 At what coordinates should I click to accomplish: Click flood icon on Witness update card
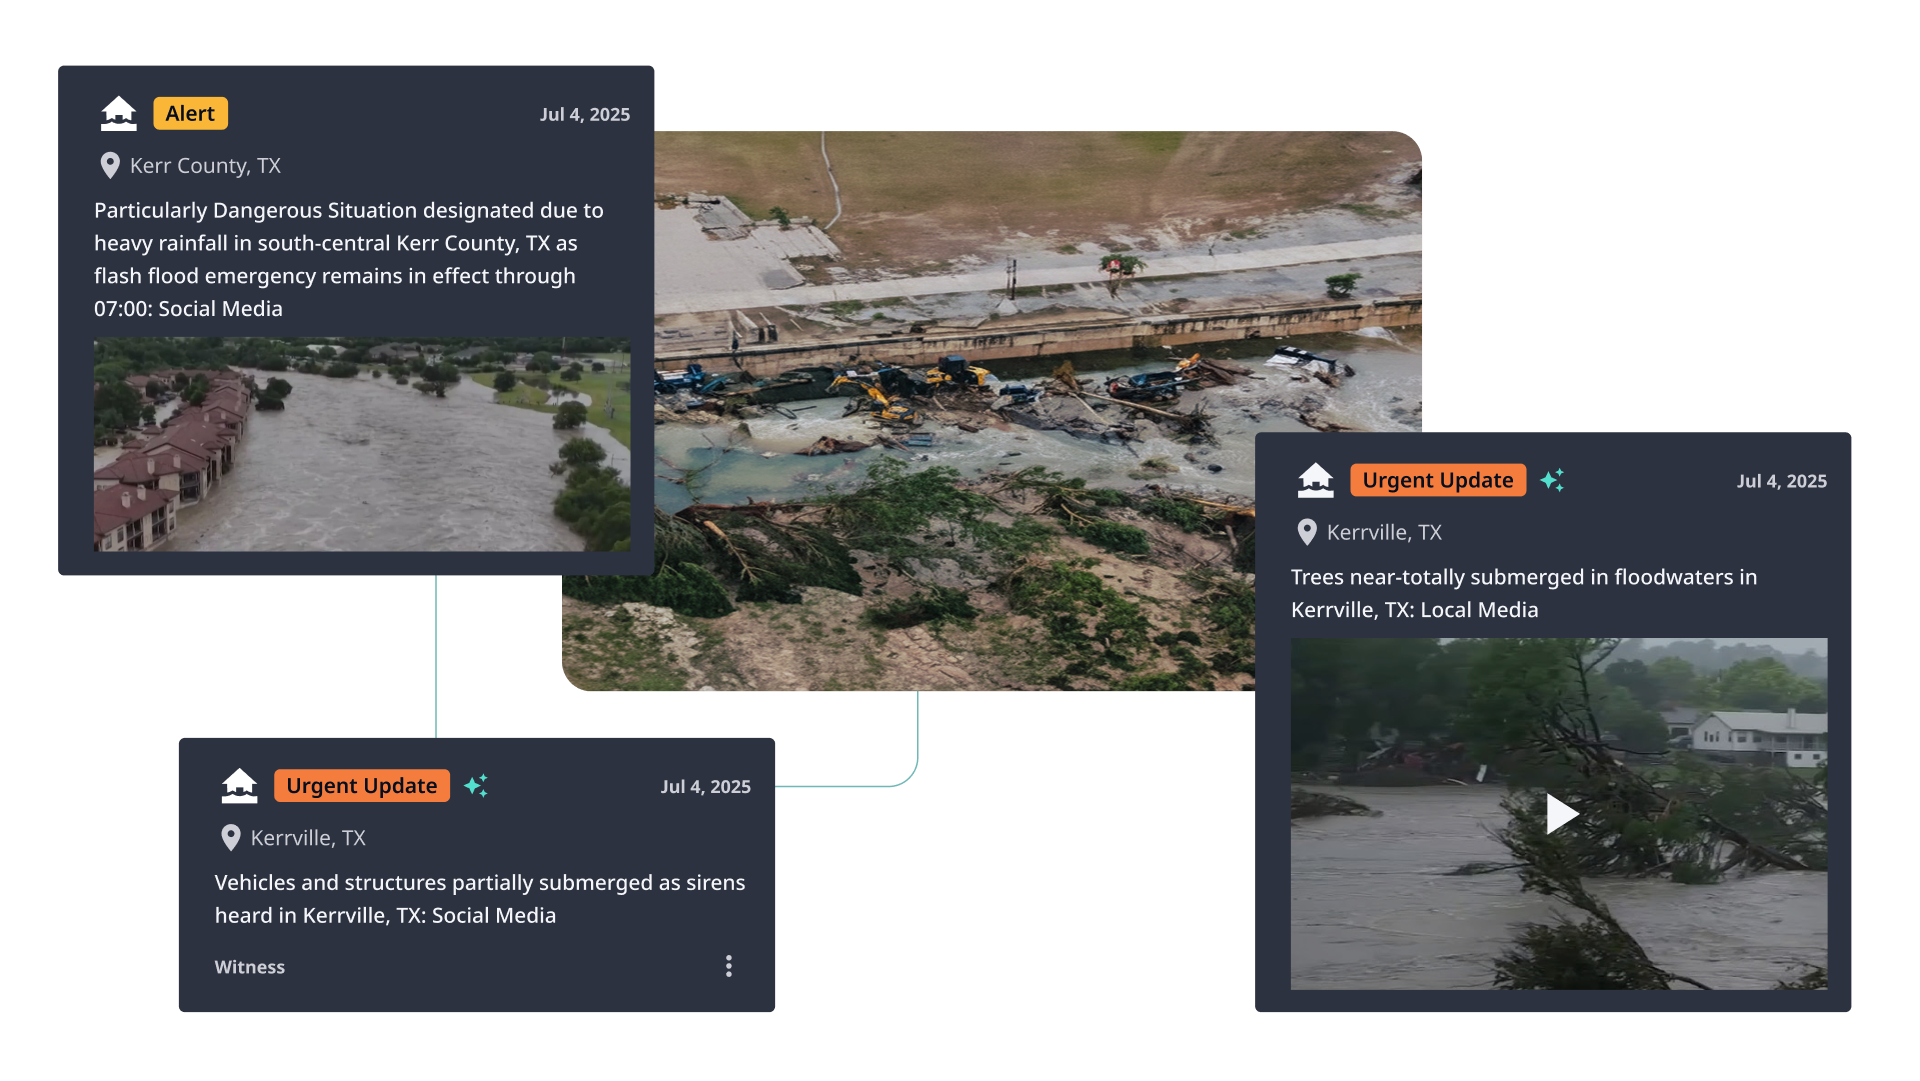coord(239,786)
